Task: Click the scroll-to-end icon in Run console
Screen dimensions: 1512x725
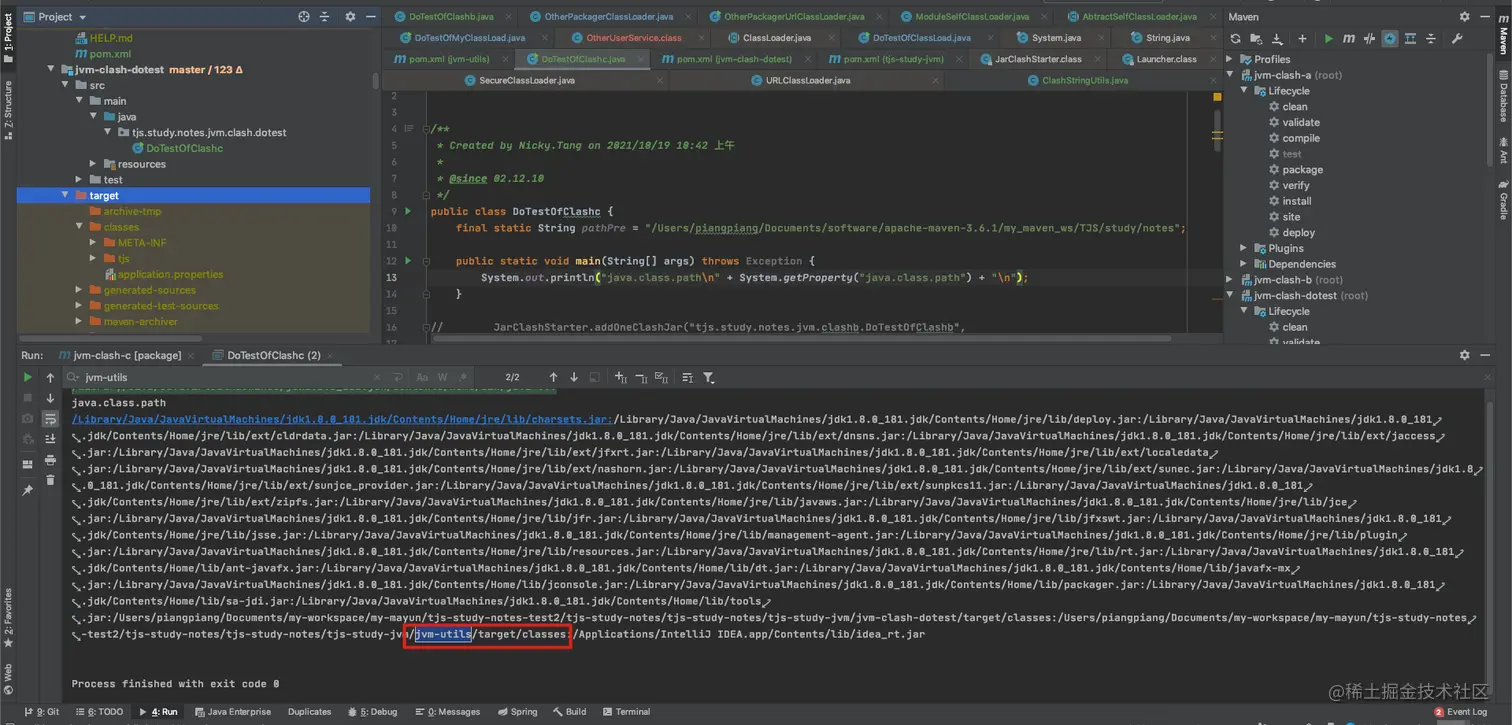Action: [x=50, y=439]
